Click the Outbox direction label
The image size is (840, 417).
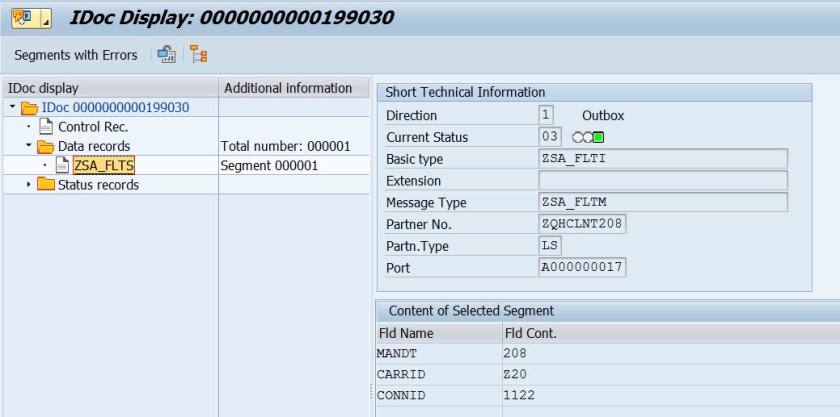[x=603, y=116]
